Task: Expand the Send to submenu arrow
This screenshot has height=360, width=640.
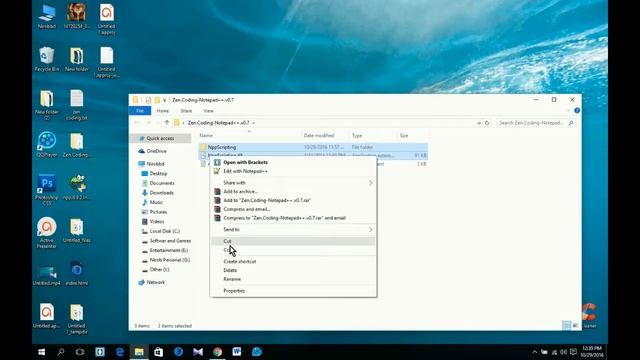Action: coord(371,230)
